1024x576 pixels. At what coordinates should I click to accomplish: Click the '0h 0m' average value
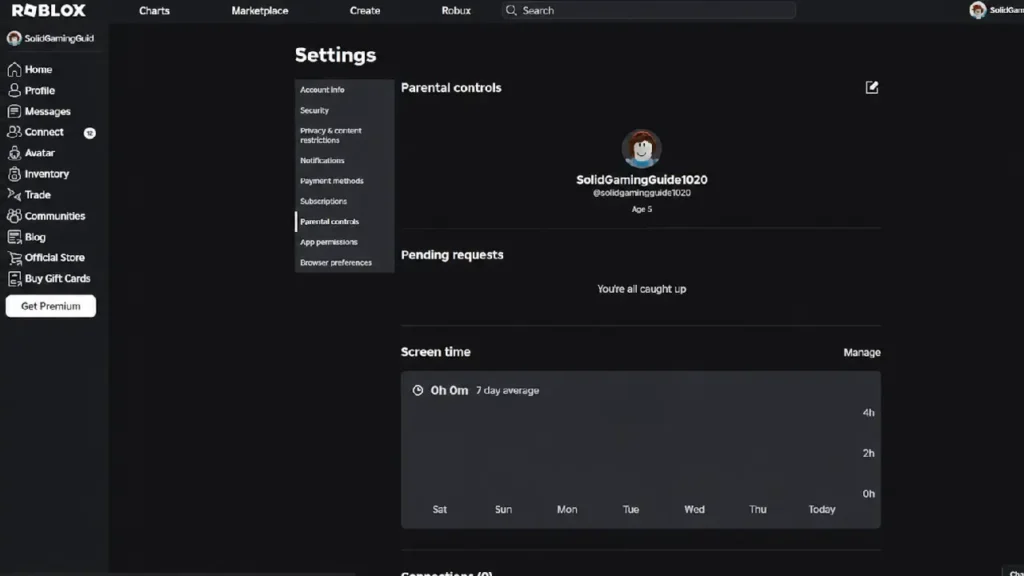[x=449, y=391]
